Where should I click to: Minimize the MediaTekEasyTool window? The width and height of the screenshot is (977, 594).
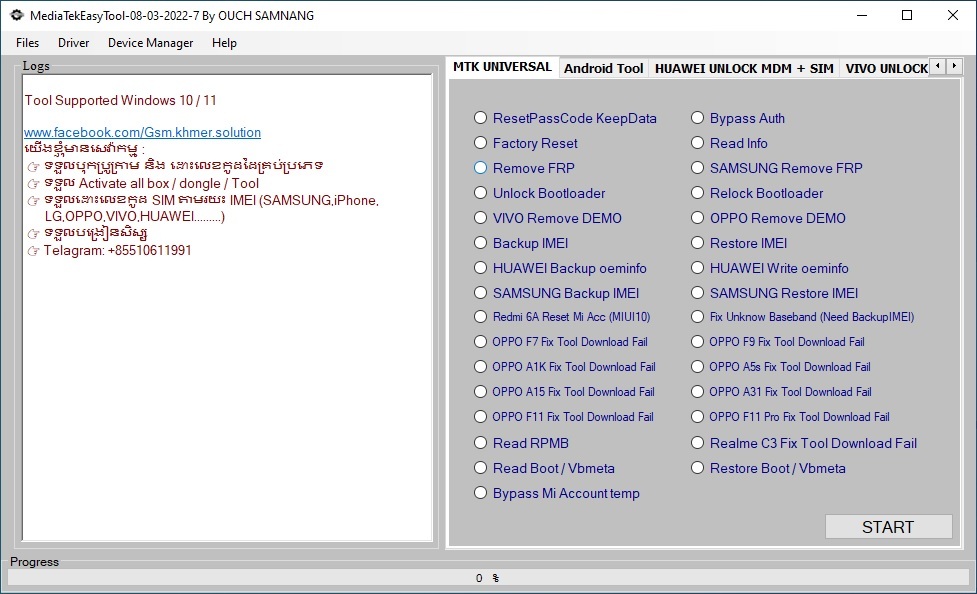click(x=862, y=16)
